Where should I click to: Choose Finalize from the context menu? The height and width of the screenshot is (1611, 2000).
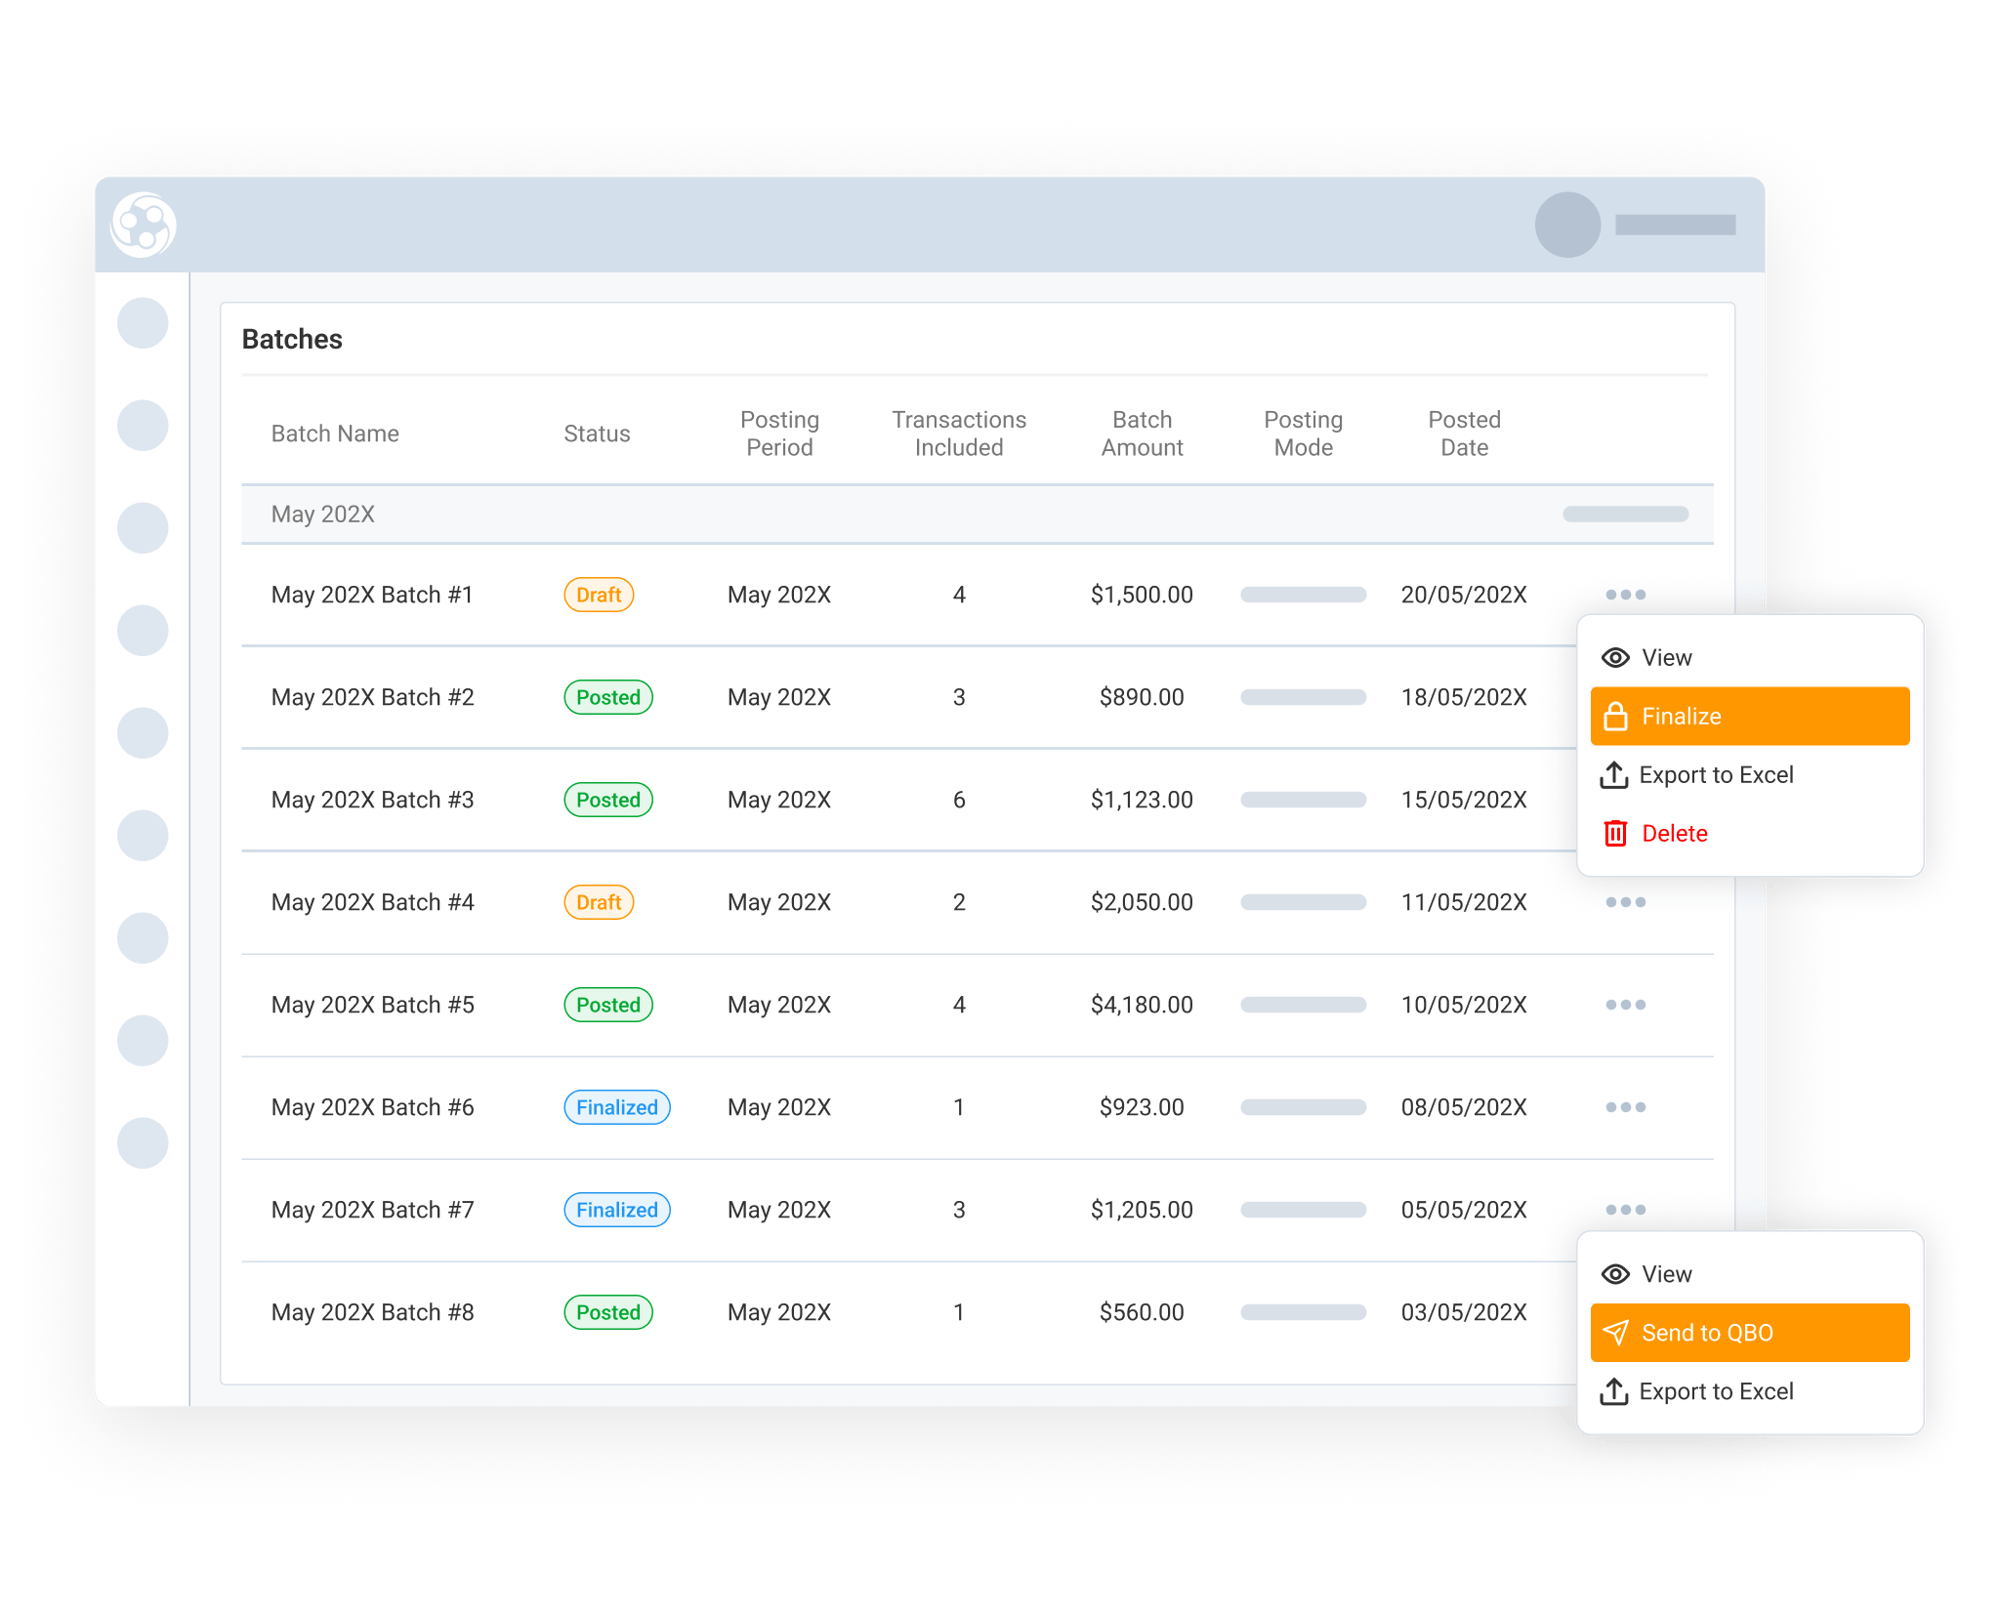coord(1749,716)
